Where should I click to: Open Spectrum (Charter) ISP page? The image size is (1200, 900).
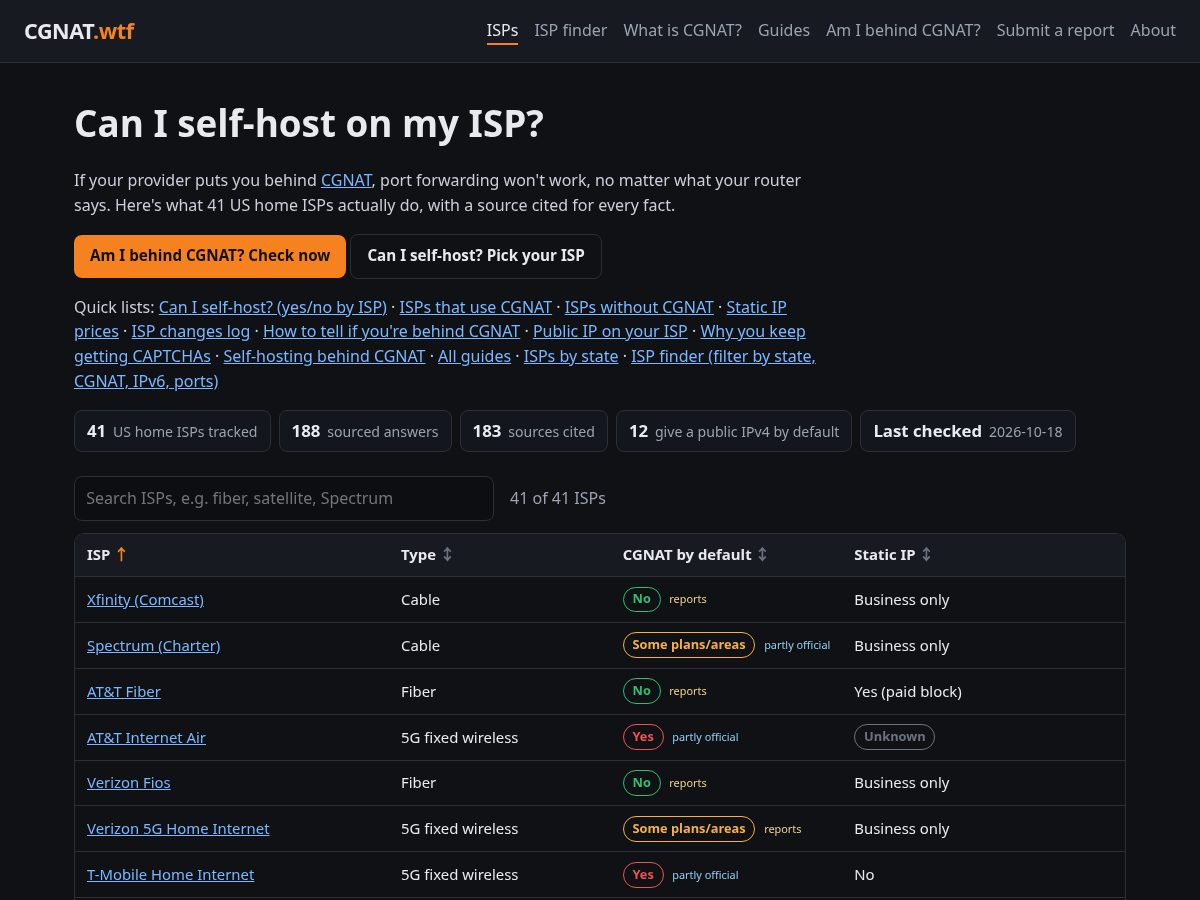click(x=154, y=646)
